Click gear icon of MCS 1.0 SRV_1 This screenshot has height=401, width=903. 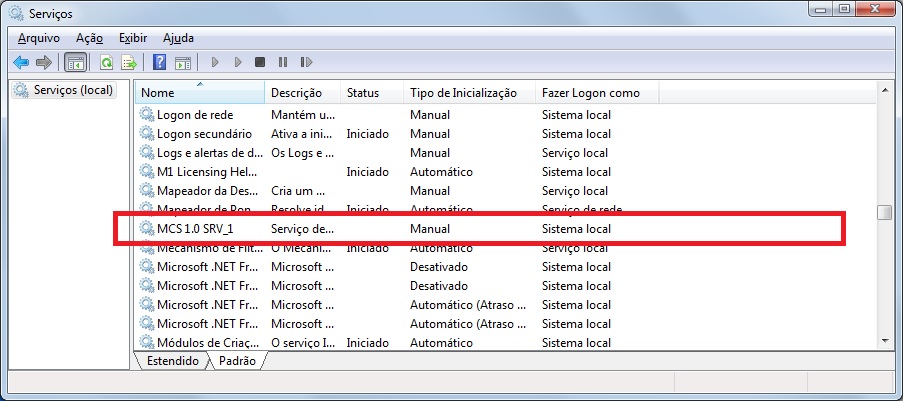pyautogui.click(x=147, y=229)
